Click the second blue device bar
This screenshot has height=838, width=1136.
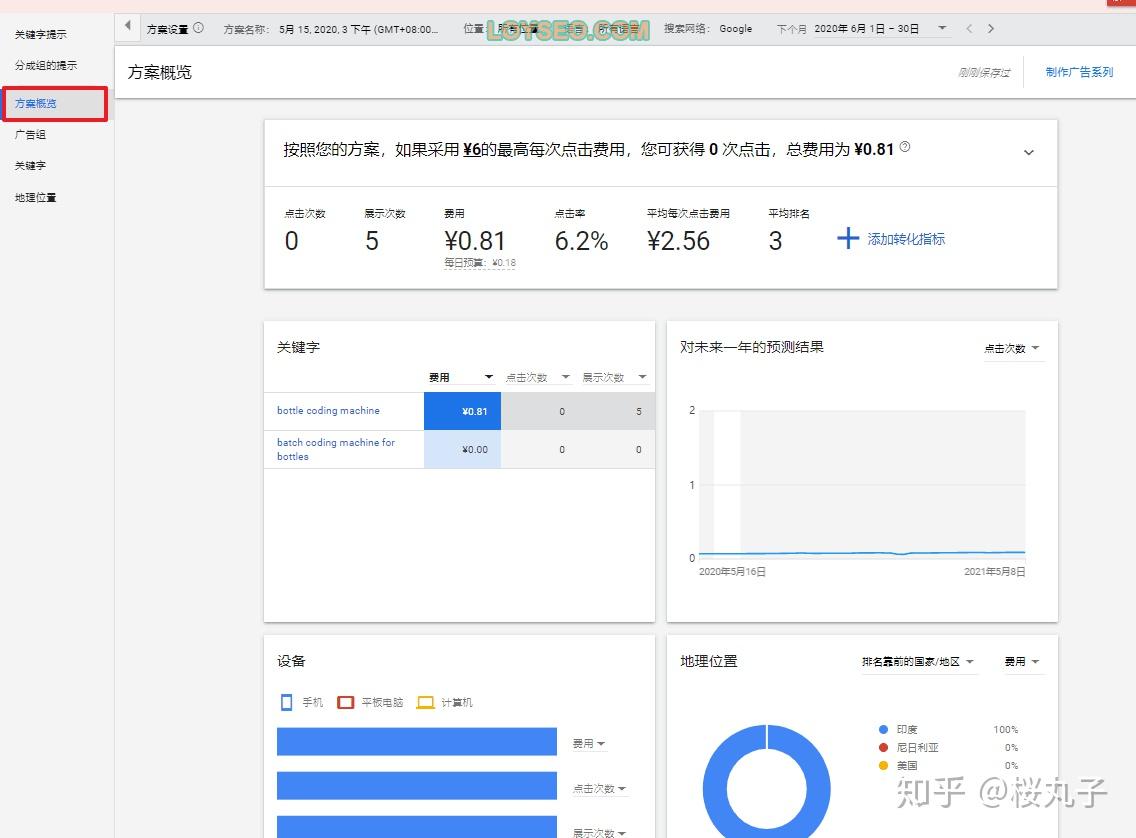tap(417, 786)
